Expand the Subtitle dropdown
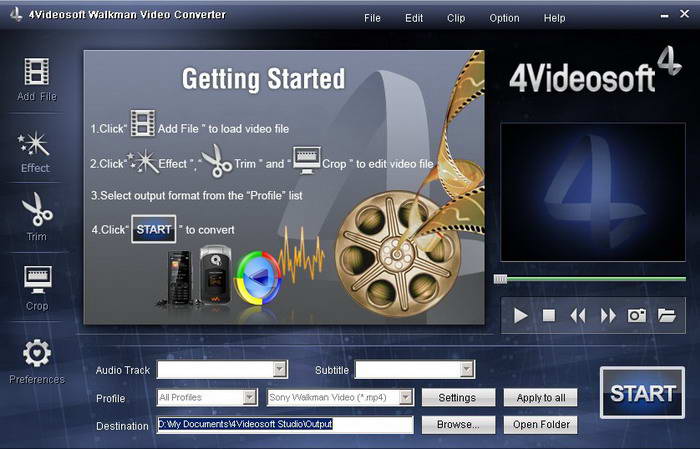The height and width of the screenshot is (449, 700). click(x=467, y=370)
